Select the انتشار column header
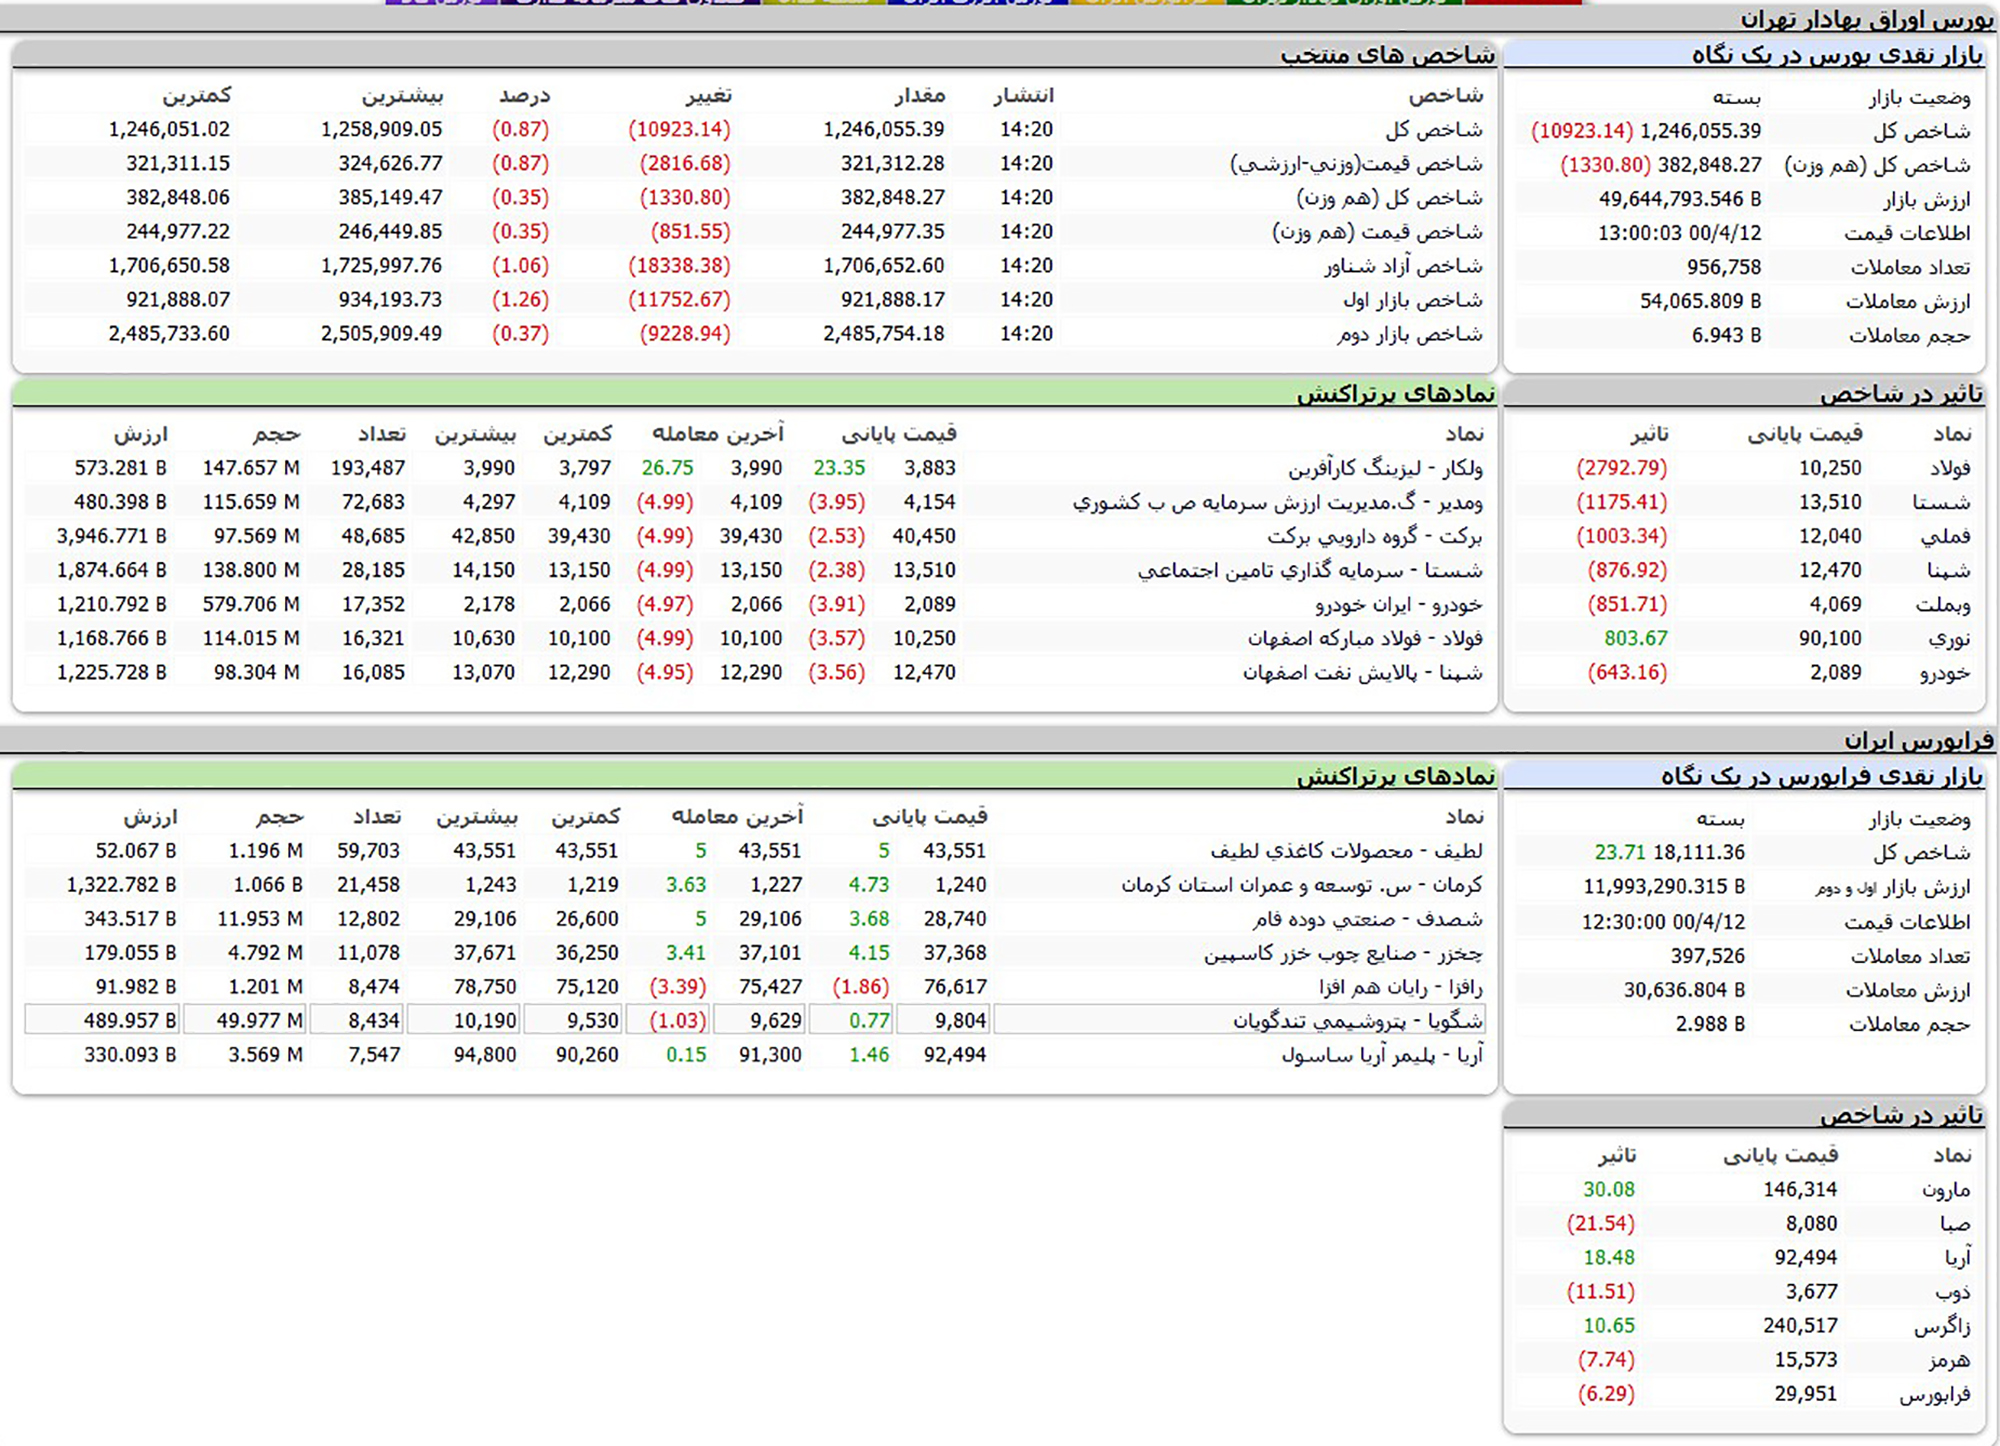 [1023, 95]
